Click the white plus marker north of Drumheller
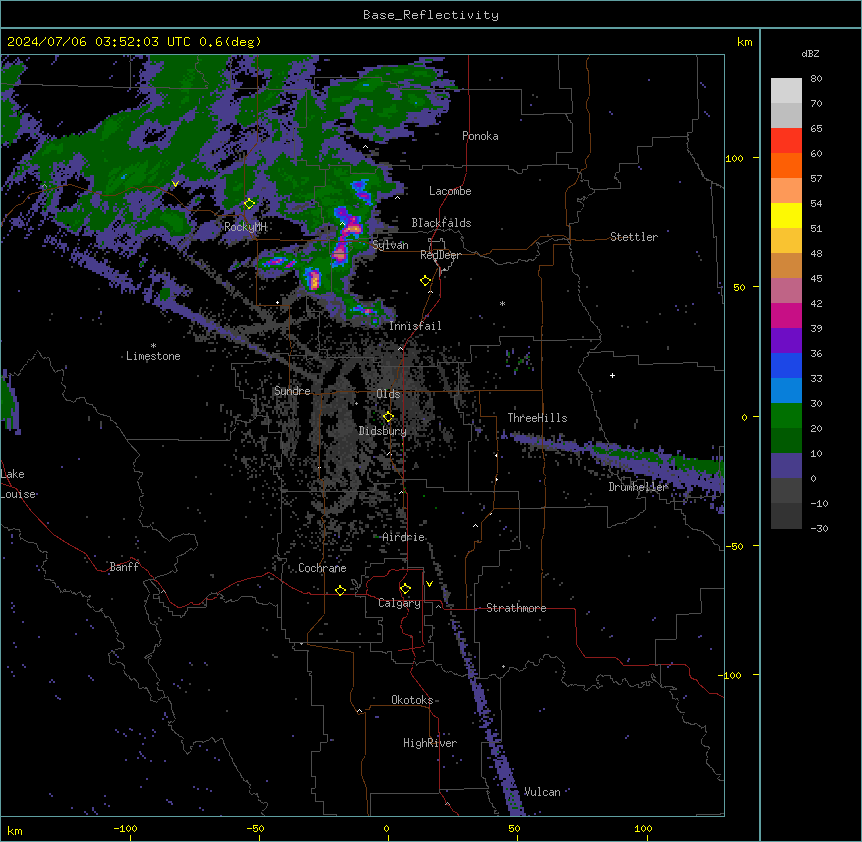Screen dimensions: 862x842 pyautogui.click(x=612, y=375)
